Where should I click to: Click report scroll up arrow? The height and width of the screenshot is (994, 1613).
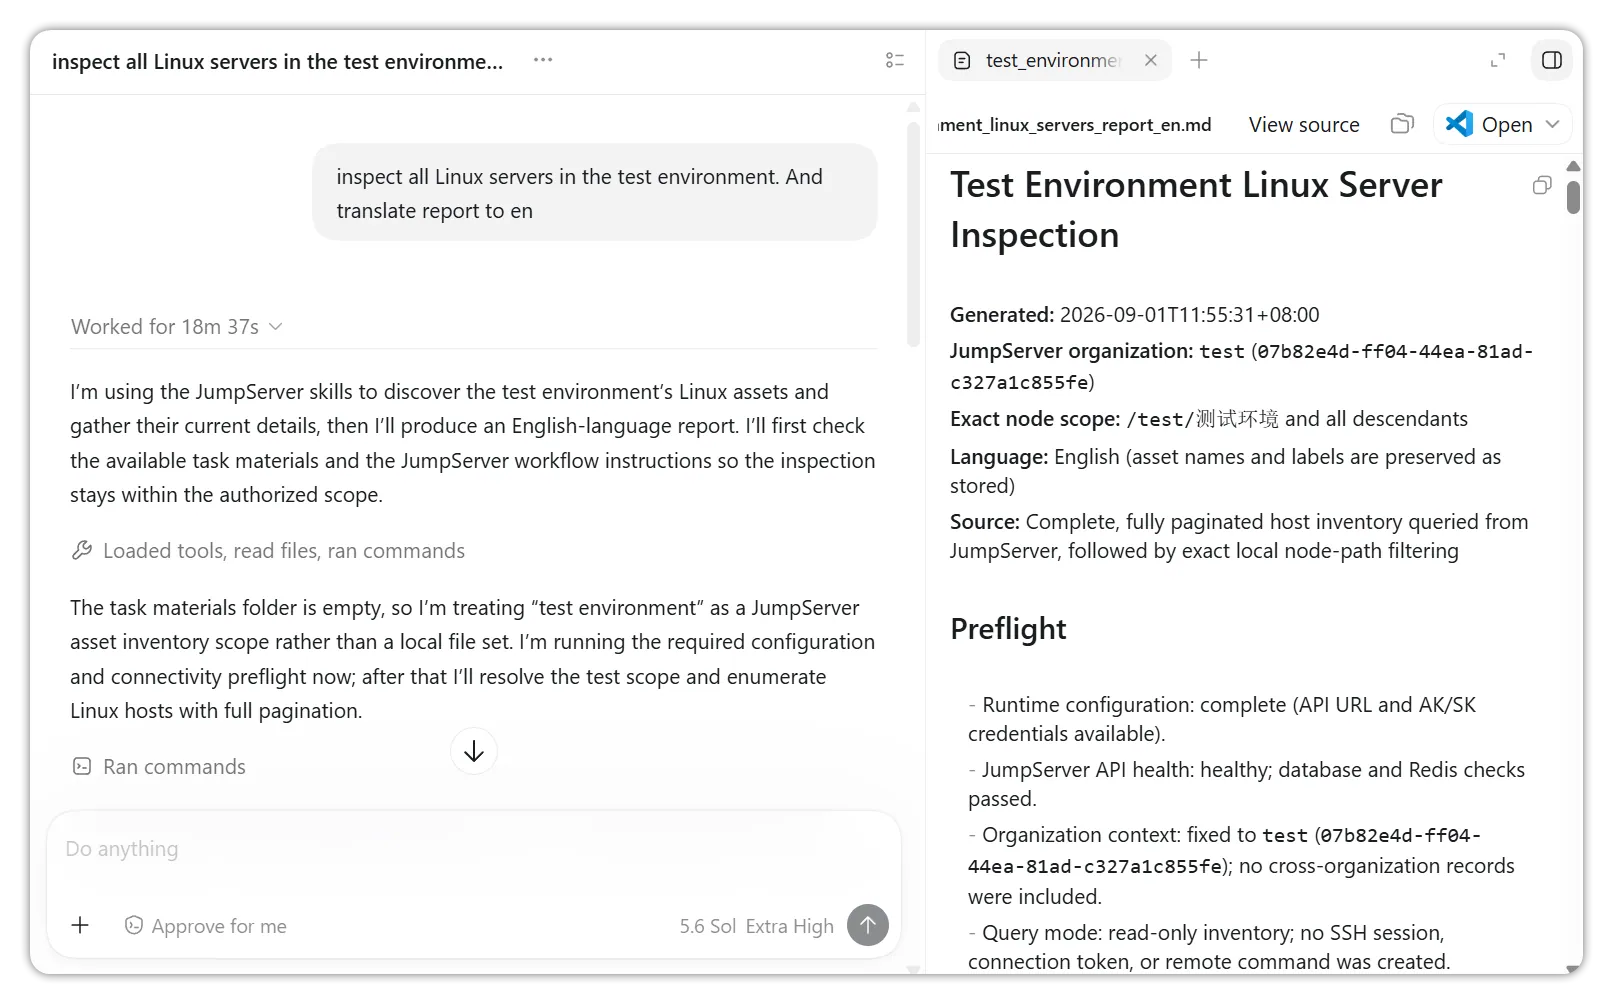coord(1574,166)
